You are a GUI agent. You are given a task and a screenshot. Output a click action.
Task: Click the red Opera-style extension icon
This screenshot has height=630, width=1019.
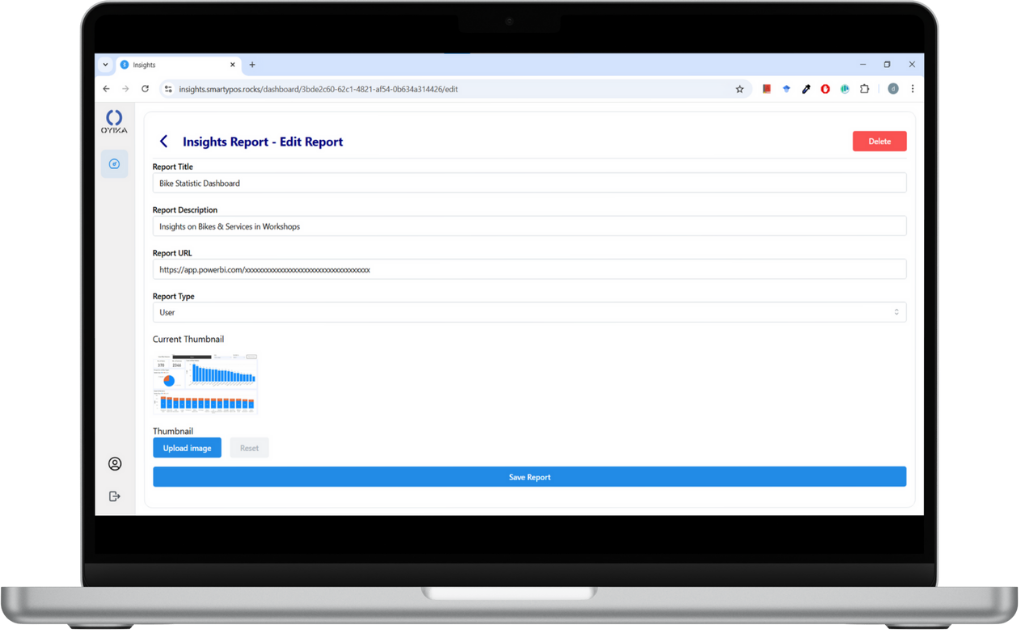(x=825, y=89)
